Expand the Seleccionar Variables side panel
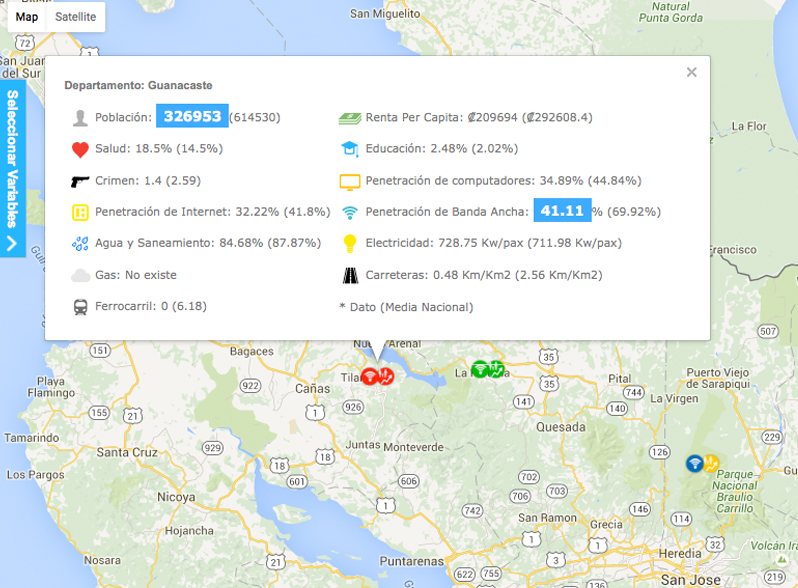This screenshot has height=588, width=798. coord(12,170)
